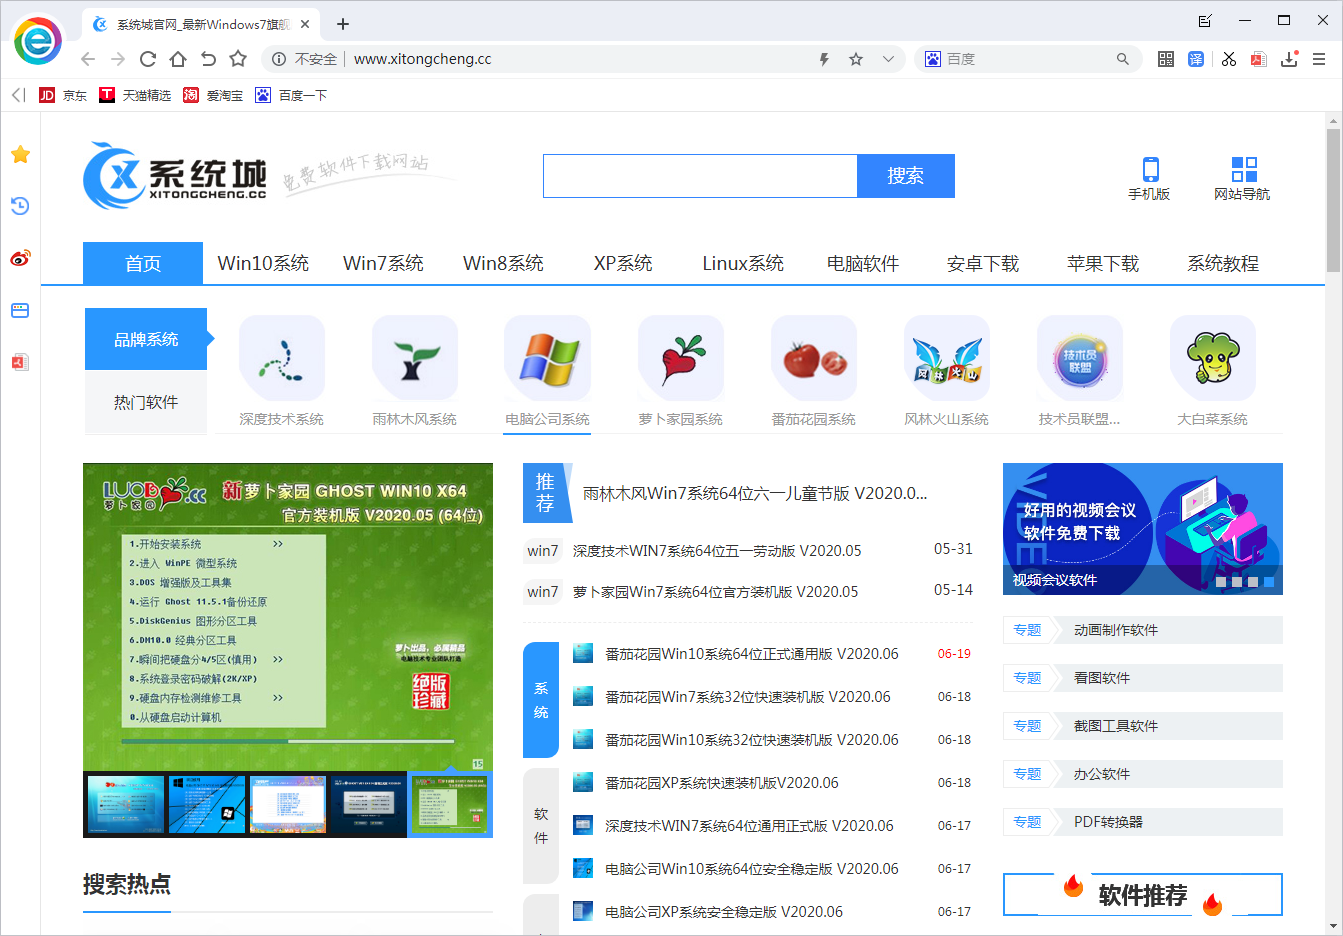Click the 不安全 site info icon
Viewport: 1343px width, 936px height.
click(279, 59)
